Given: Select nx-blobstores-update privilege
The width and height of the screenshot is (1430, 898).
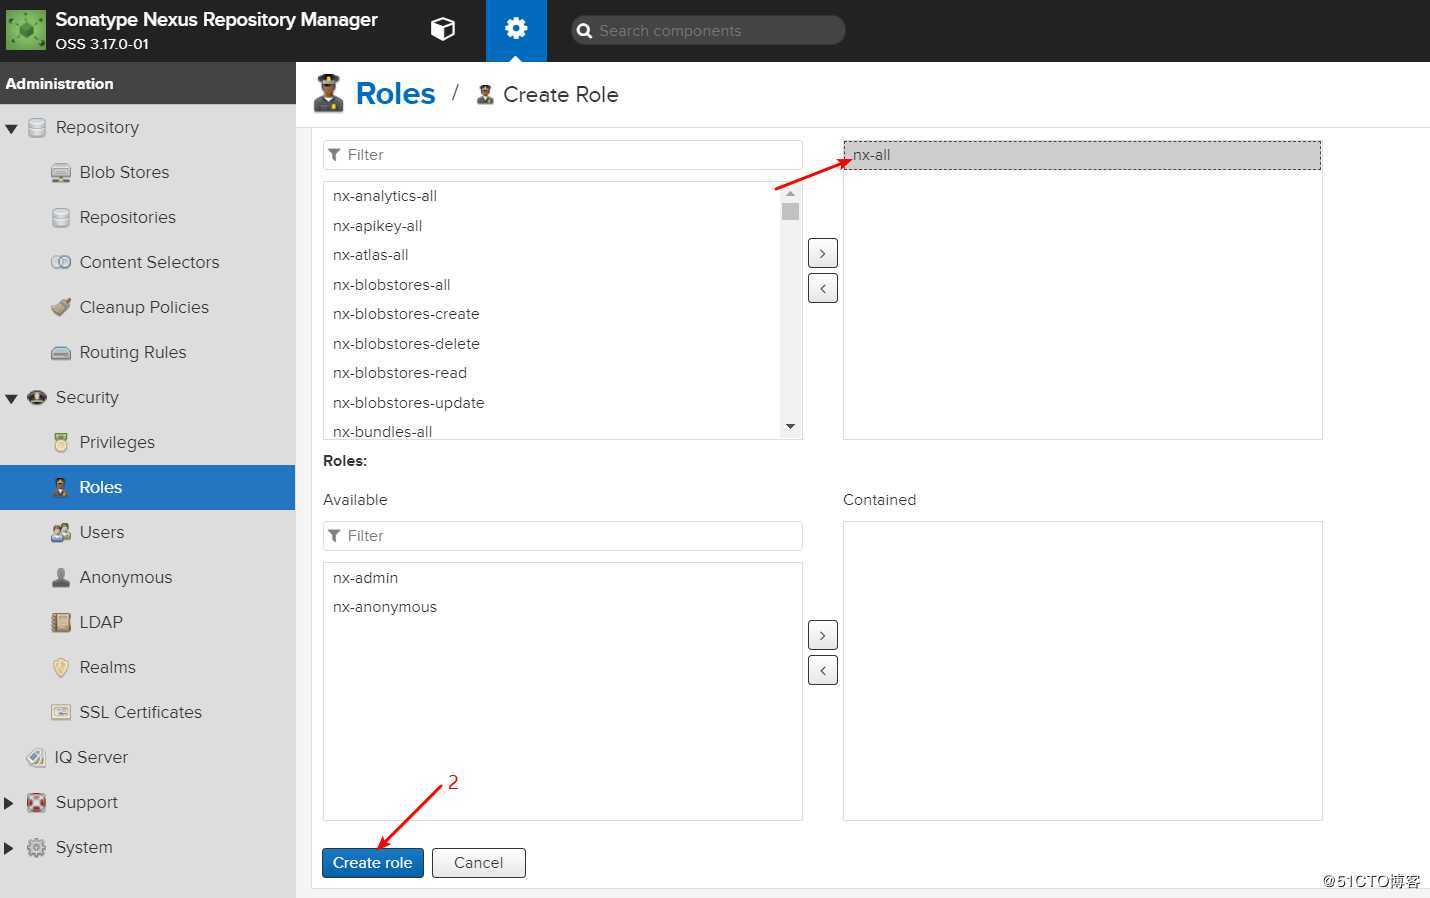Looking at the screenshot, I should pos(408,403).
